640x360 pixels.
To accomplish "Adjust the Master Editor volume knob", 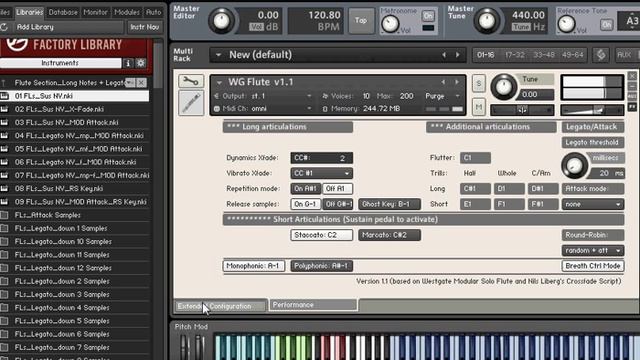I will click(221, 20).
